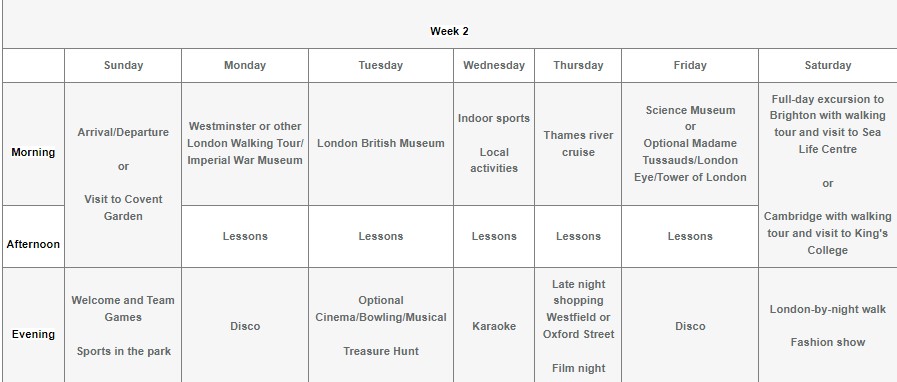Select the Sunday column header
The image size is (897, 382).
[123, 65]
